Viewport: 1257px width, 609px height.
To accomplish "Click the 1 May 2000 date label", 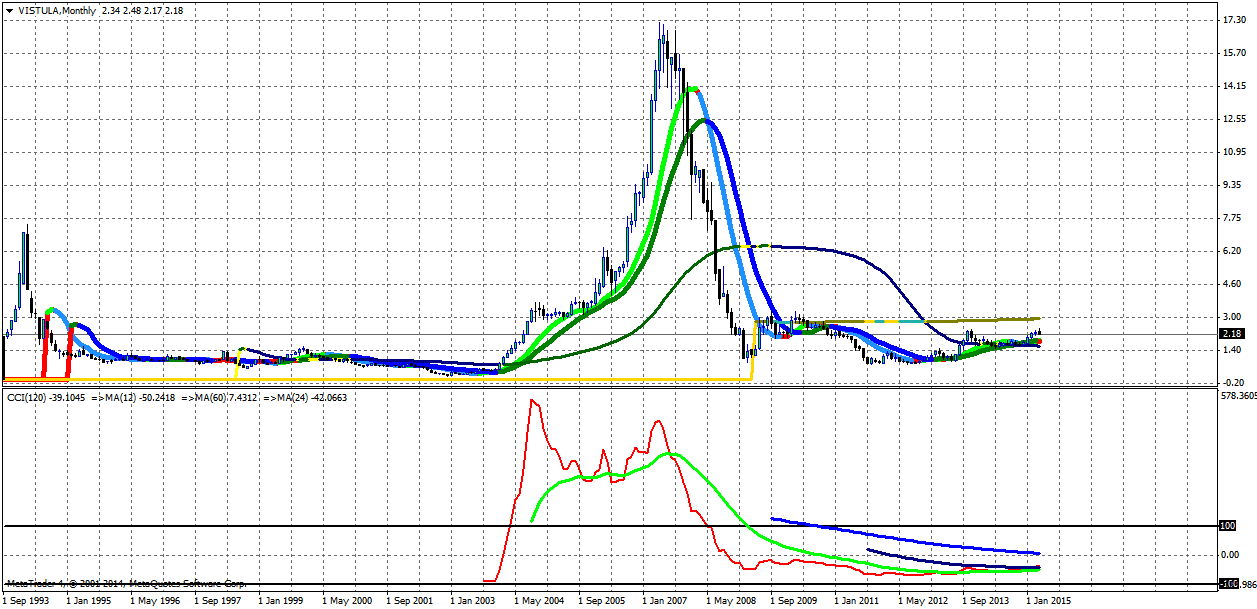I will (347, 601).
